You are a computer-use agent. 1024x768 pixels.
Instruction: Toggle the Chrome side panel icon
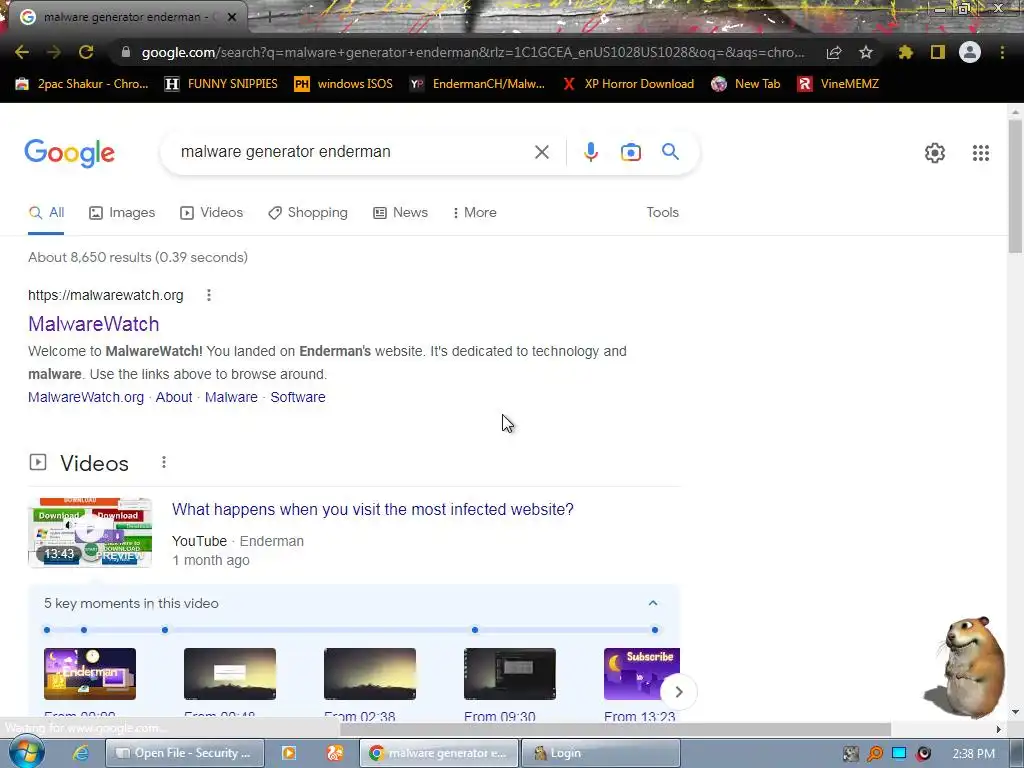click(x=938, y=52)
